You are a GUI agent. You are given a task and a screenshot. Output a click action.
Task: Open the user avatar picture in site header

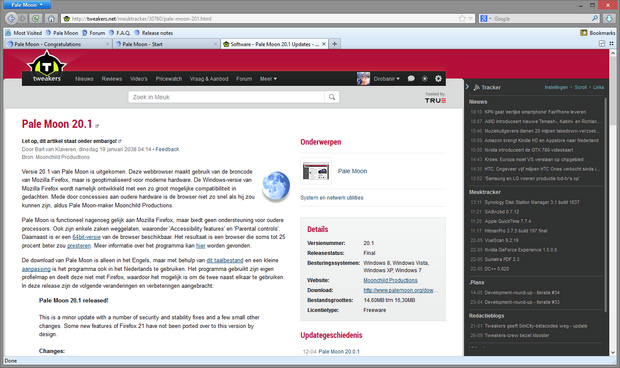[x=363, y=79]
